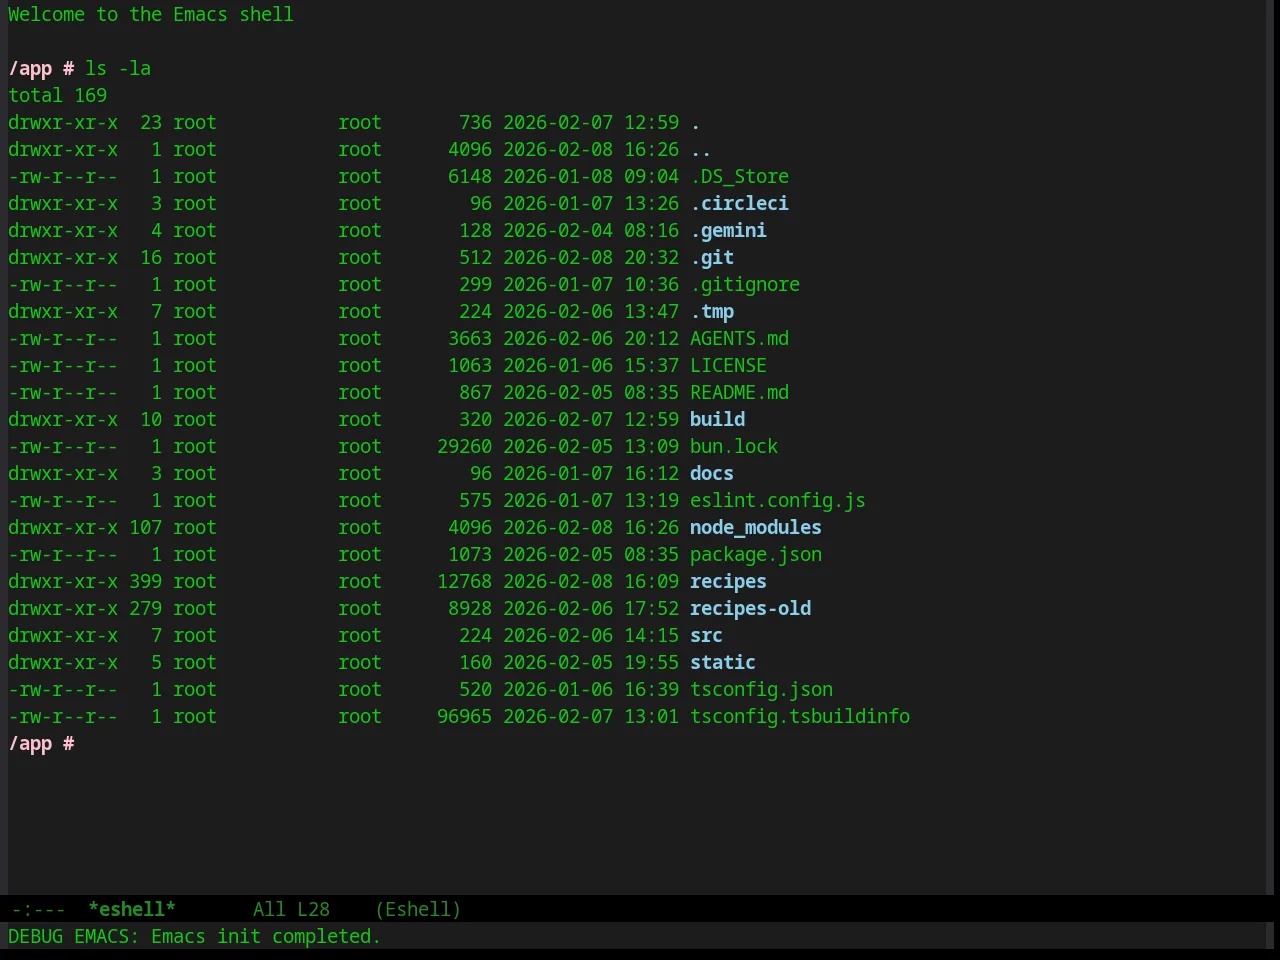The height and width of the screenshot is (960, 1280).
Task: Click the "All L28" position indicator
Action: pyautogui.click(x=291, y=909)
